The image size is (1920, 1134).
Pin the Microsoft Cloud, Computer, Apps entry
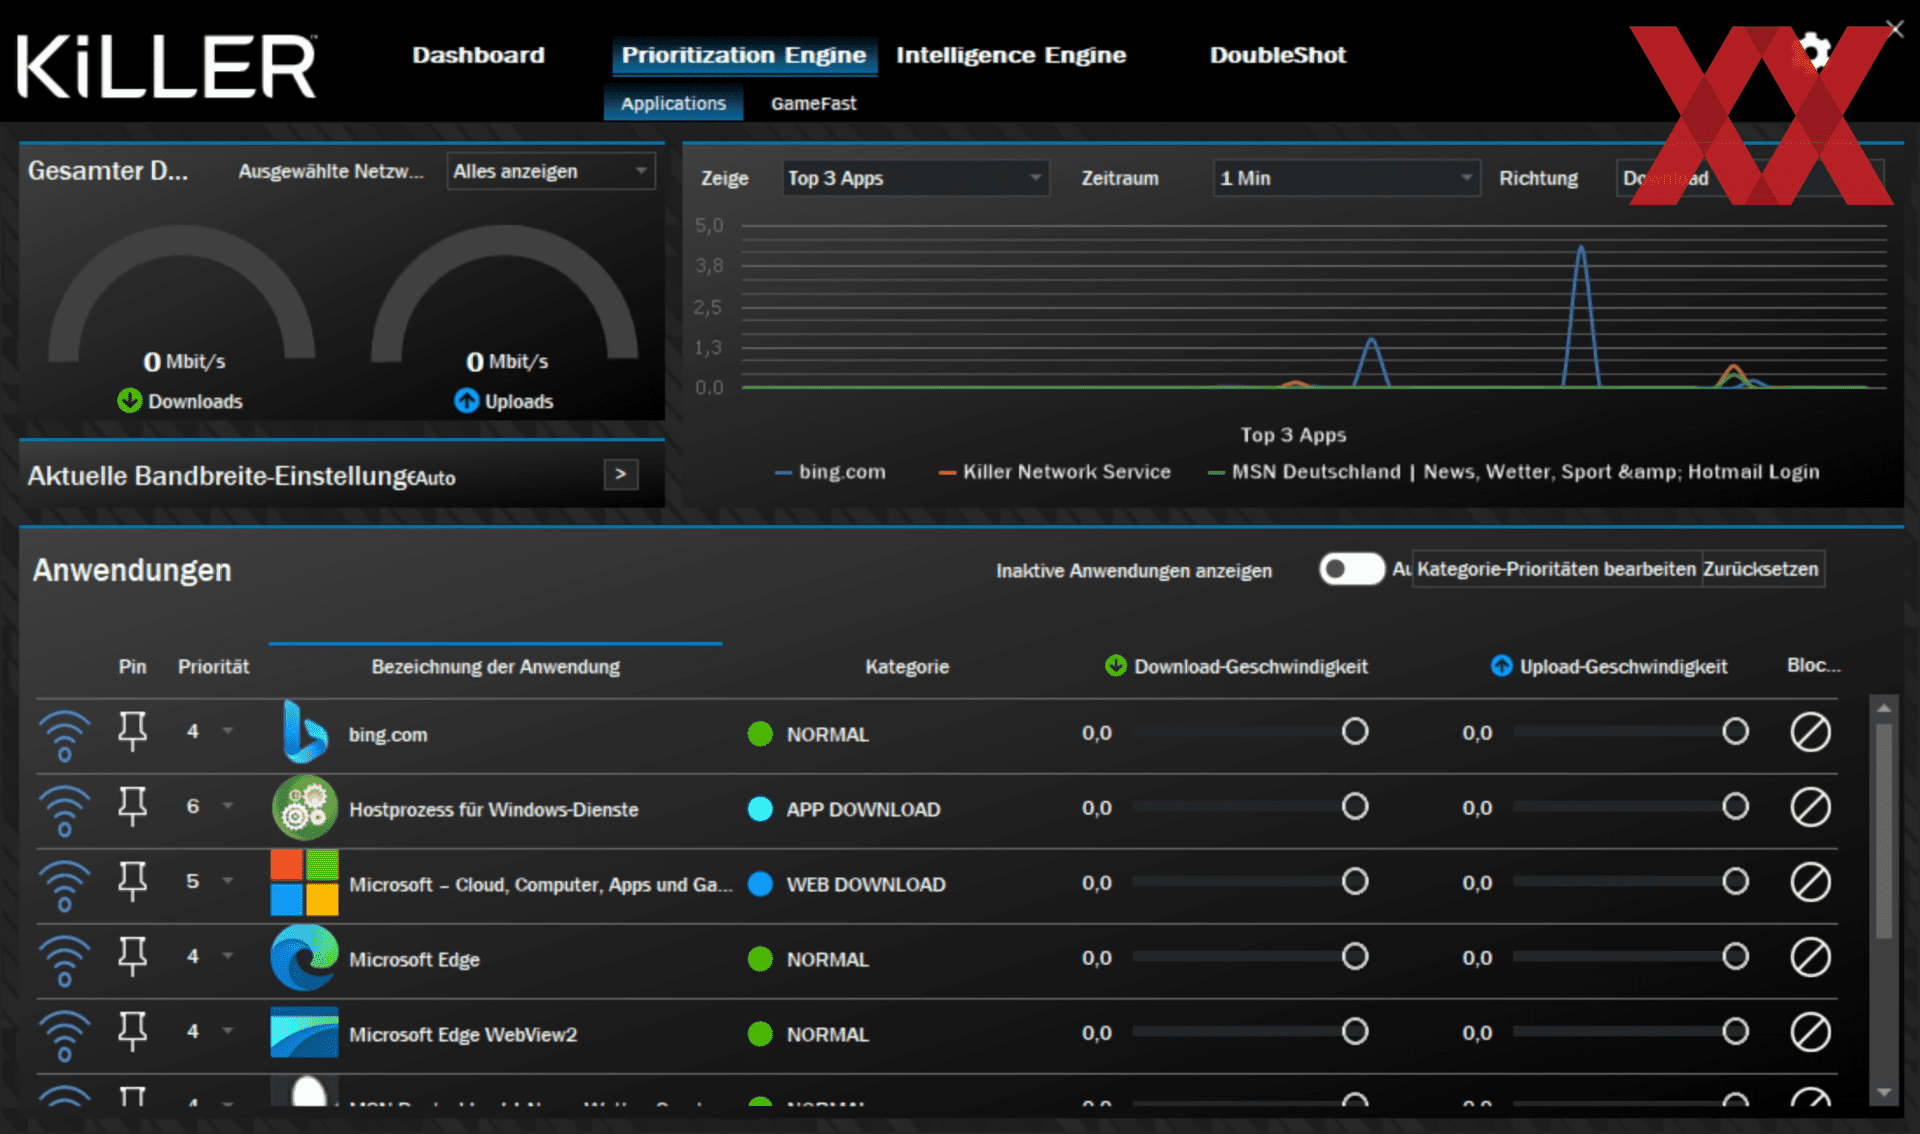click(x=132, y=881)
